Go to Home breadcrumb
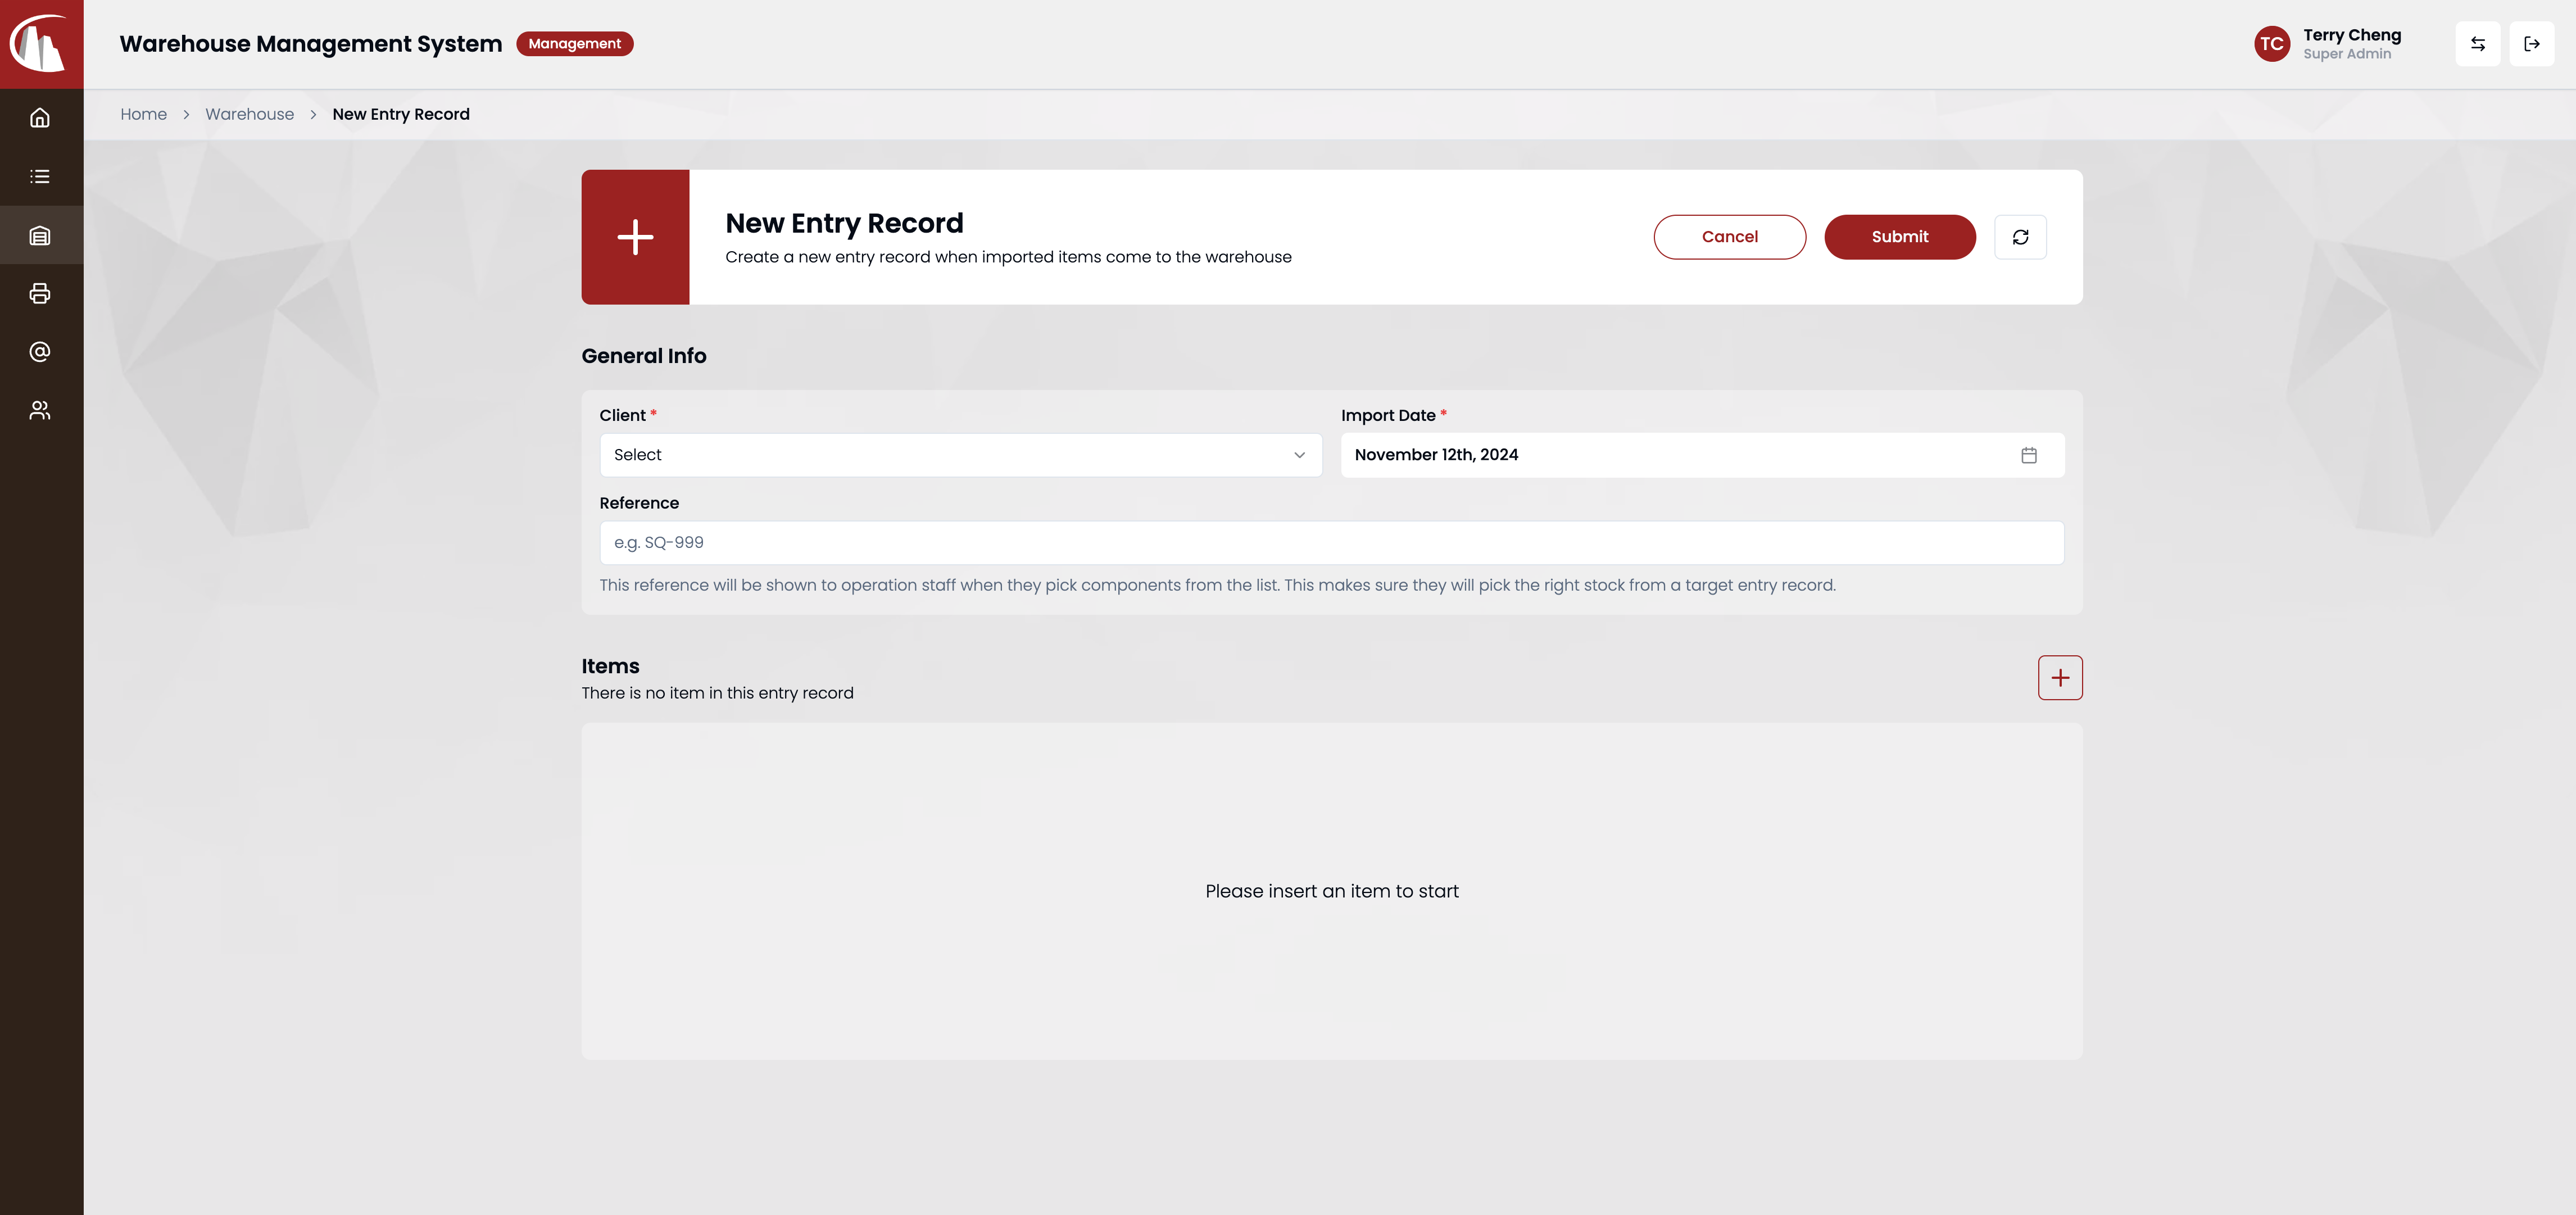 pyautogui.click(x=144, y=114)
